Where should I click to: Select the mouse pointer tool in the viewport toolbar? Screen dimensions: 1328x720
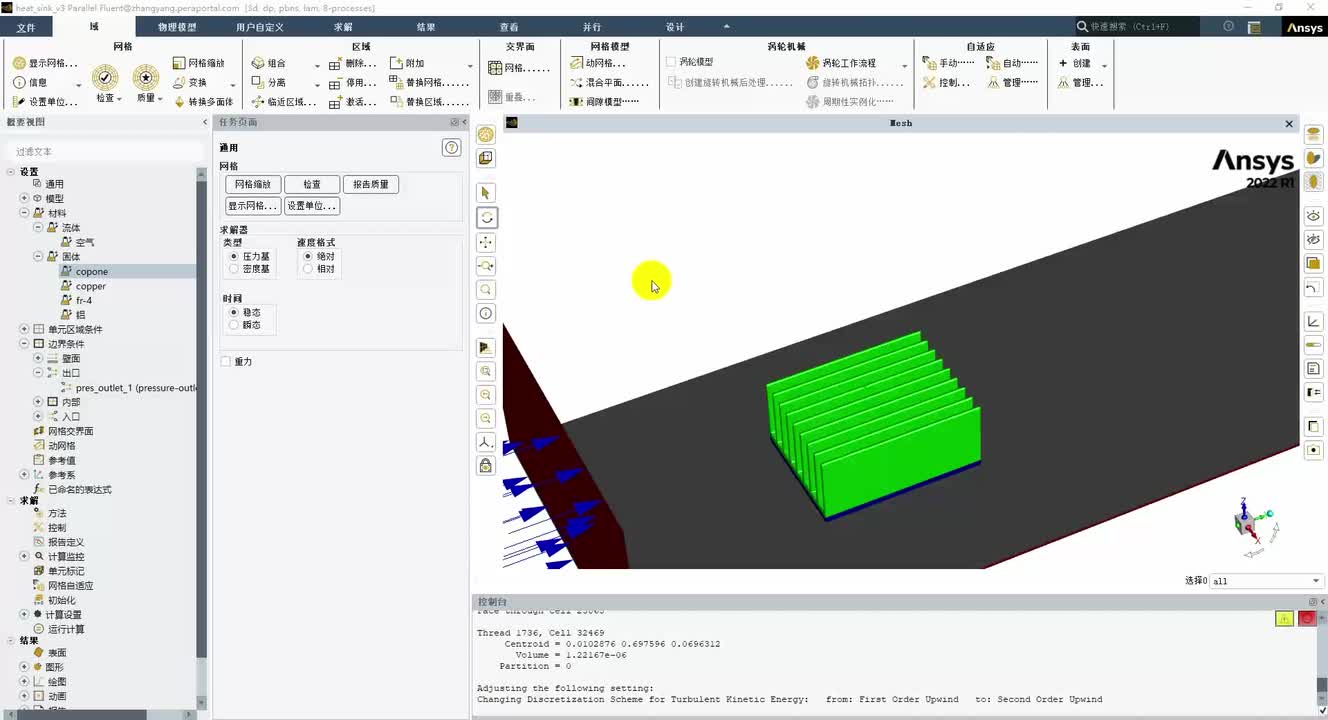[x=486, y=193]
